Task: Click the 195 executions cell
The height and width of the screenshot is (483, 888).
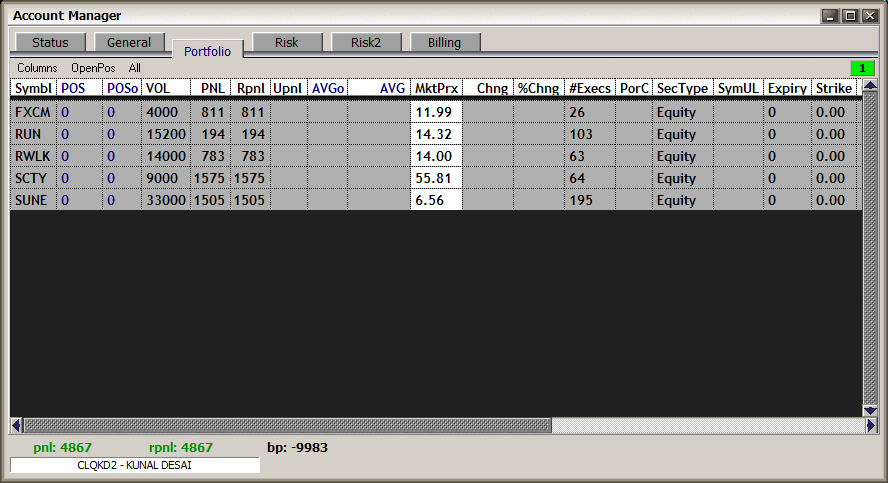Action: pos(590,200)
